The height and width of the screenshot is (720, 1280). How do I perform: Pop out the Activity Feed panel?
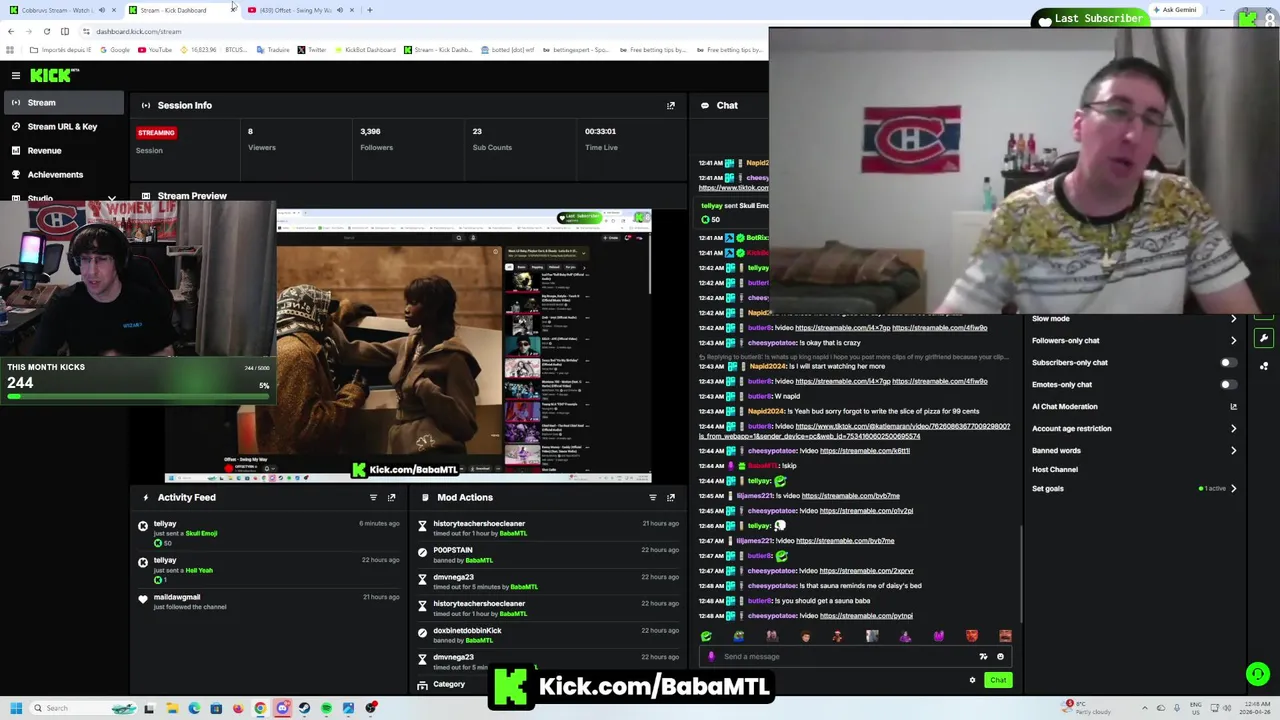[x=391, y=497]
